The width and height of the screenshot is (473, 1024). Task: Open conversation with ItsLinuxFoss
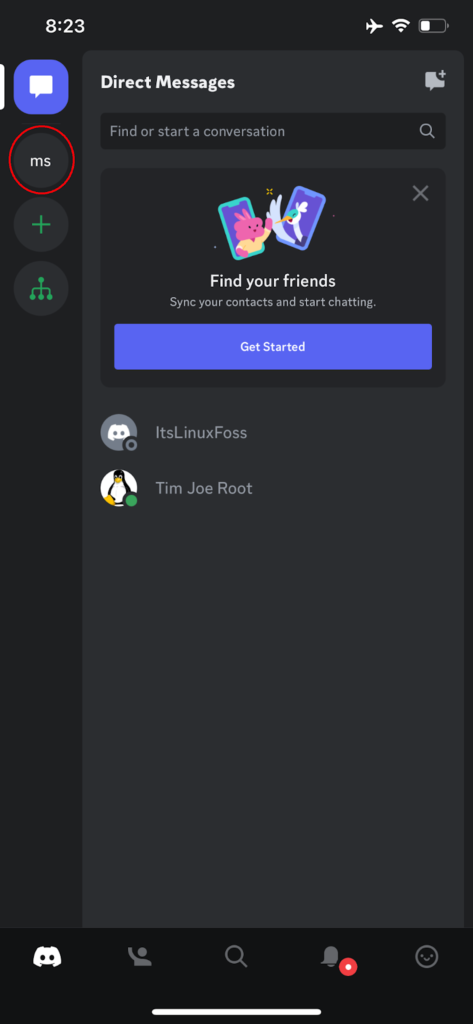point(273,432)
